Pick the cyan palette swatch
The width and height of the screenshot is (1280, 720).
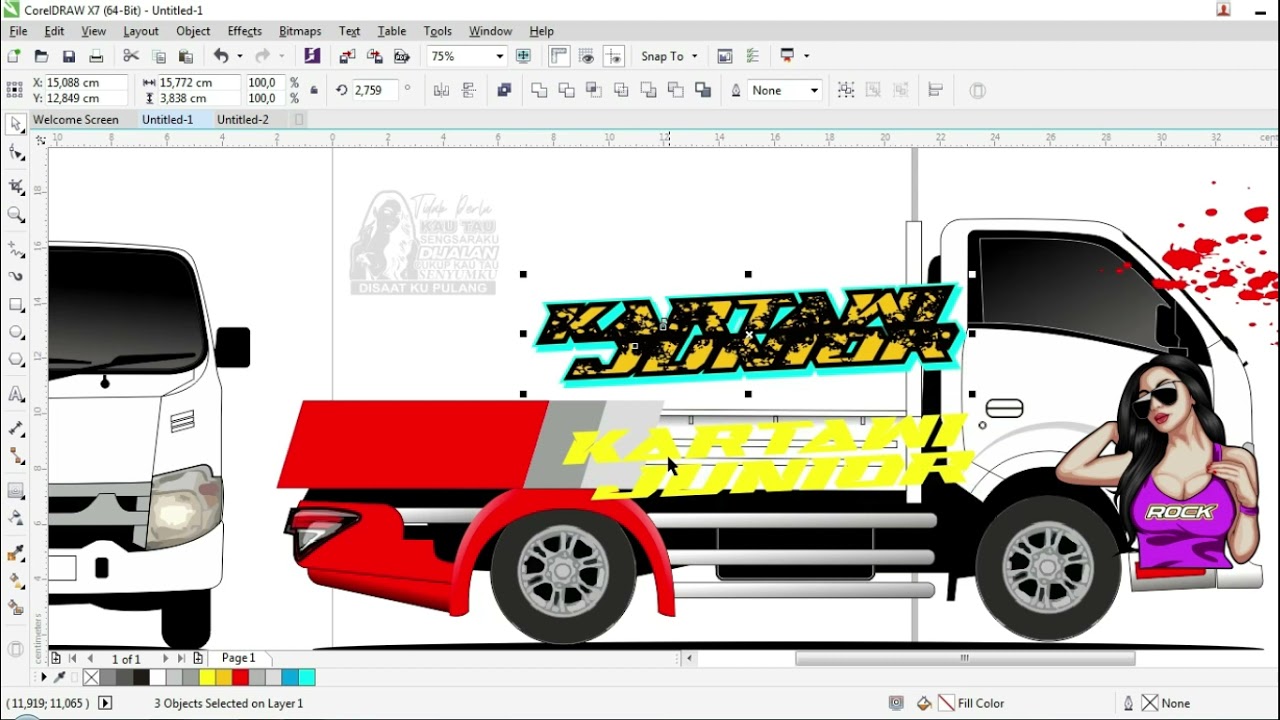pyautogui.click(x=307, y=678)
